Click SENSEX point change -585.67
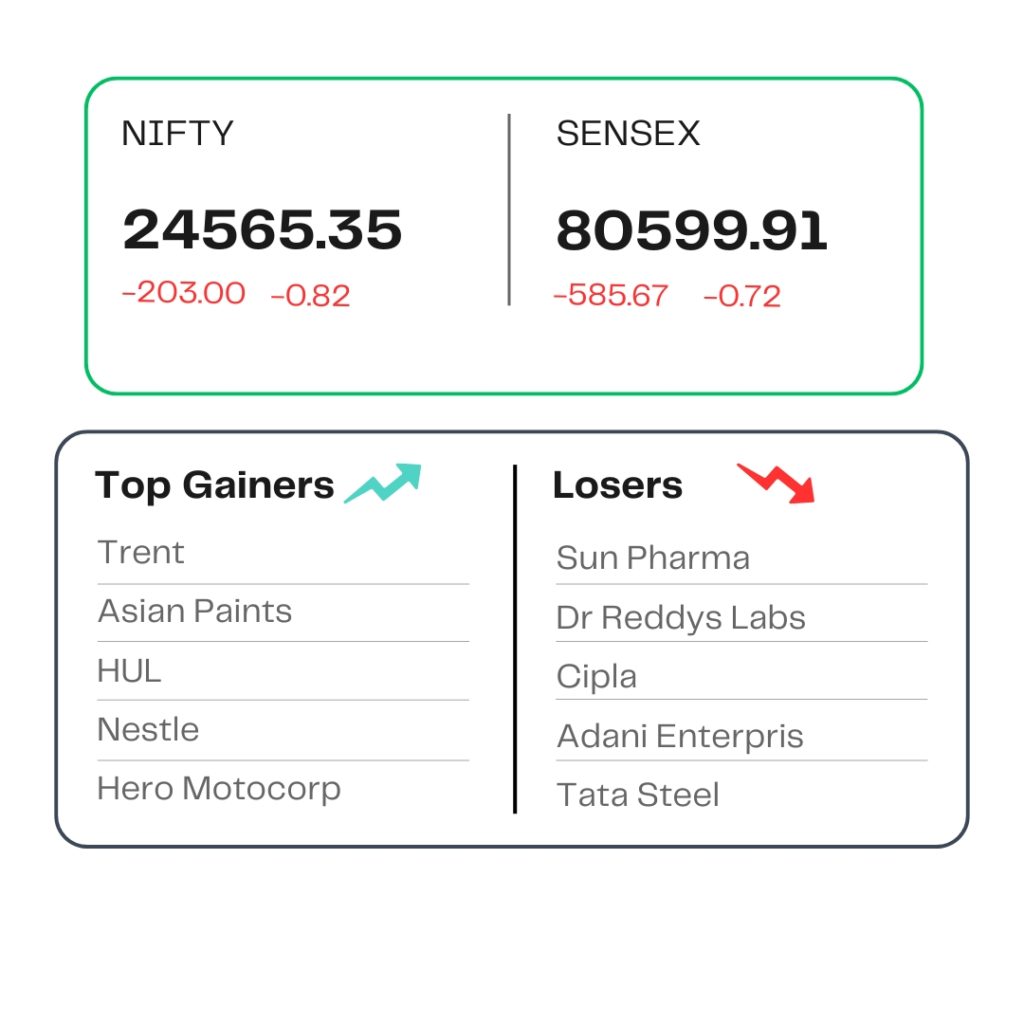This screenshot has height=1024, width=1024. tap(611, 295)
